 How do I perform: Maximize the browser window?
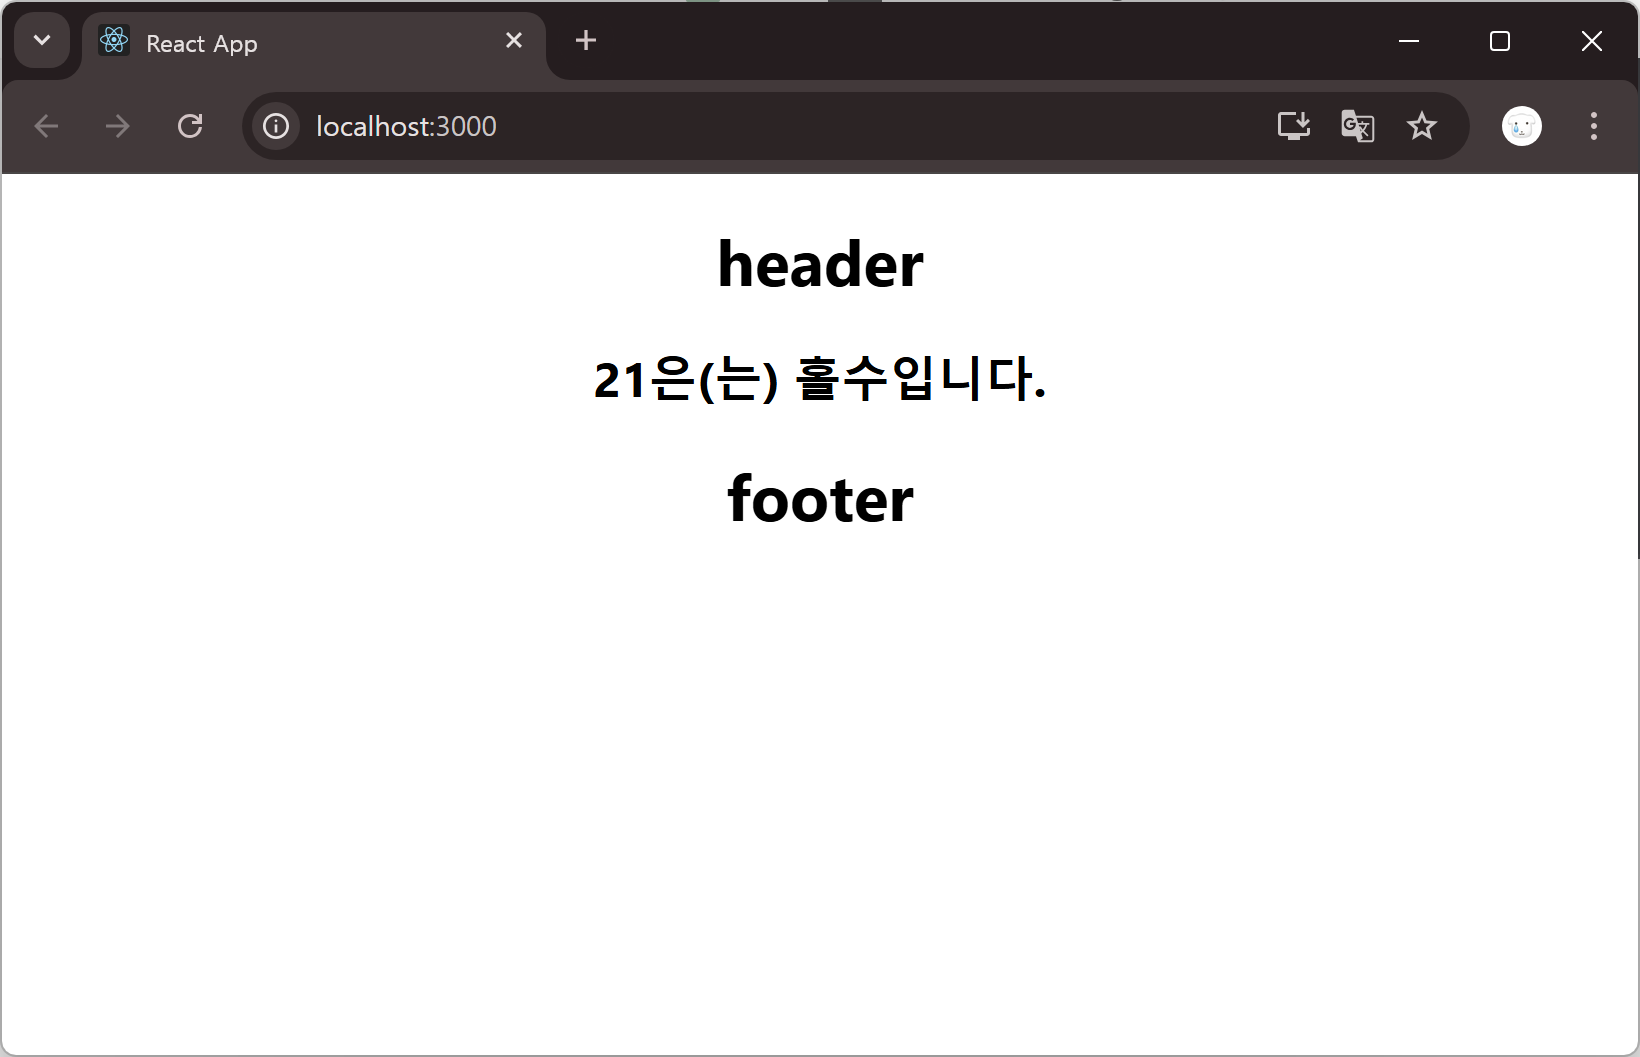[x=1500, y=41]
